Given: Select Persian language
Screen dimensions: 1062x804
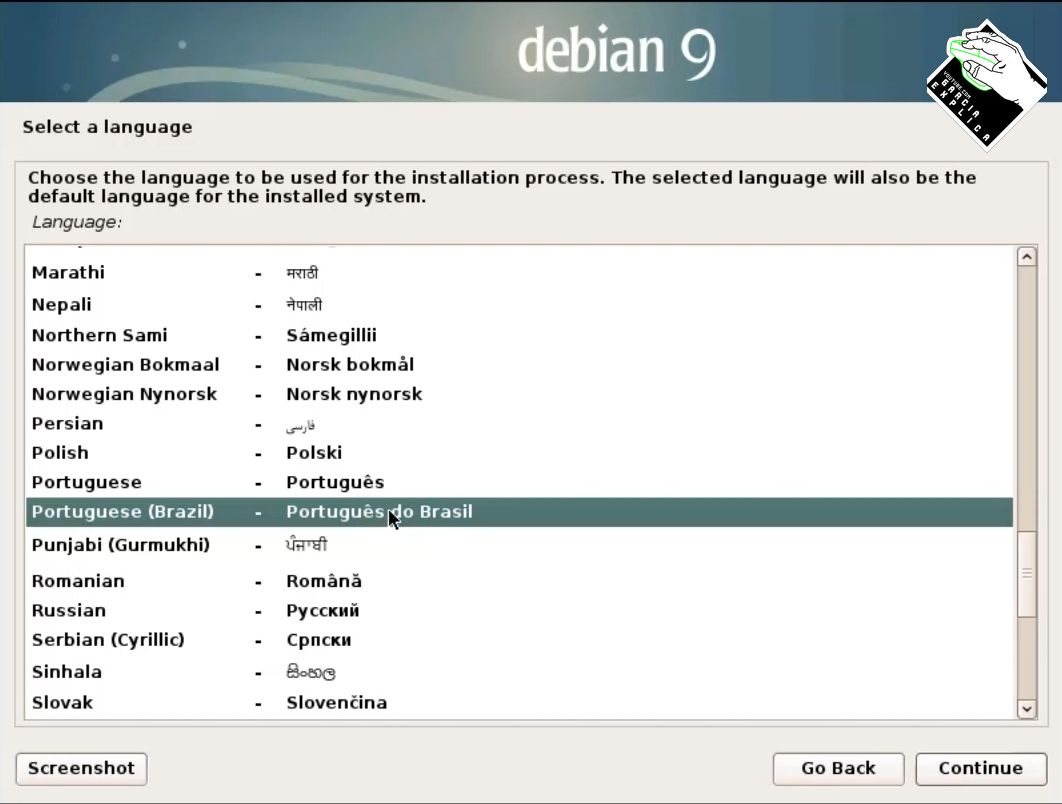Looking at the screenshot, I should (x=519, y=424).
